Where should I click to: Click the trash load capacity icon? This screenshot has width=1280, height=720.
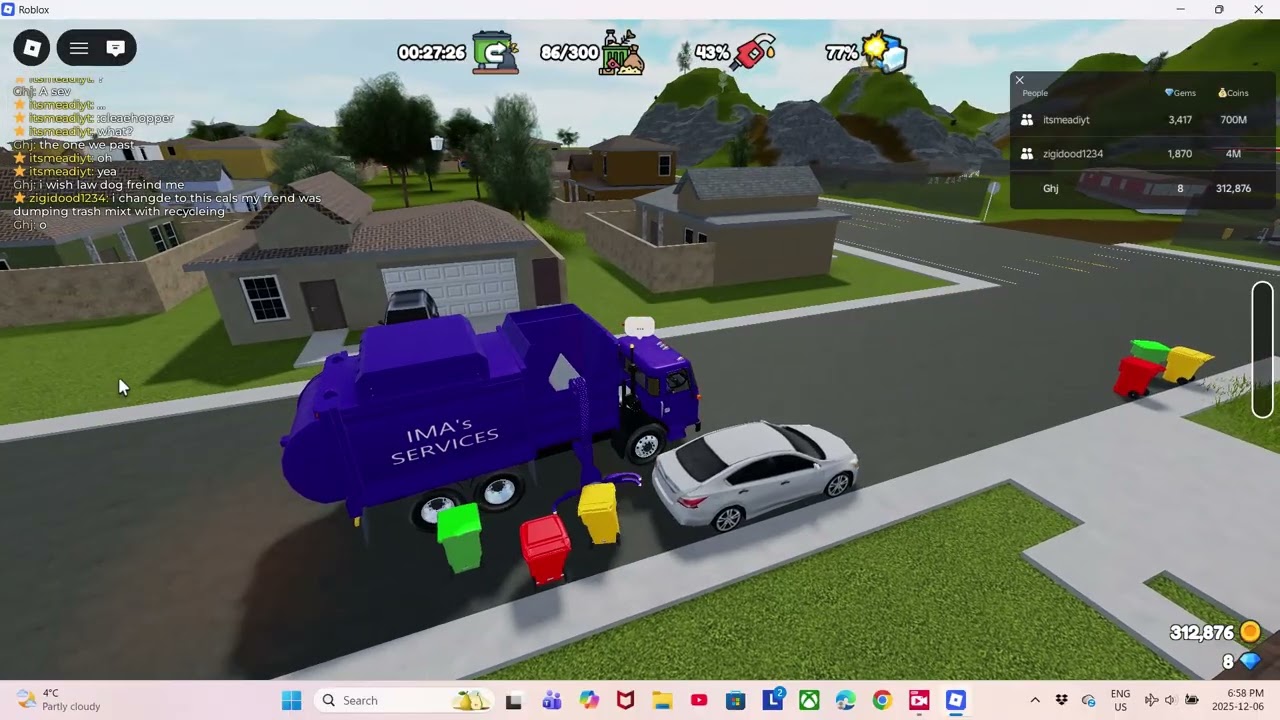(622, 52)
